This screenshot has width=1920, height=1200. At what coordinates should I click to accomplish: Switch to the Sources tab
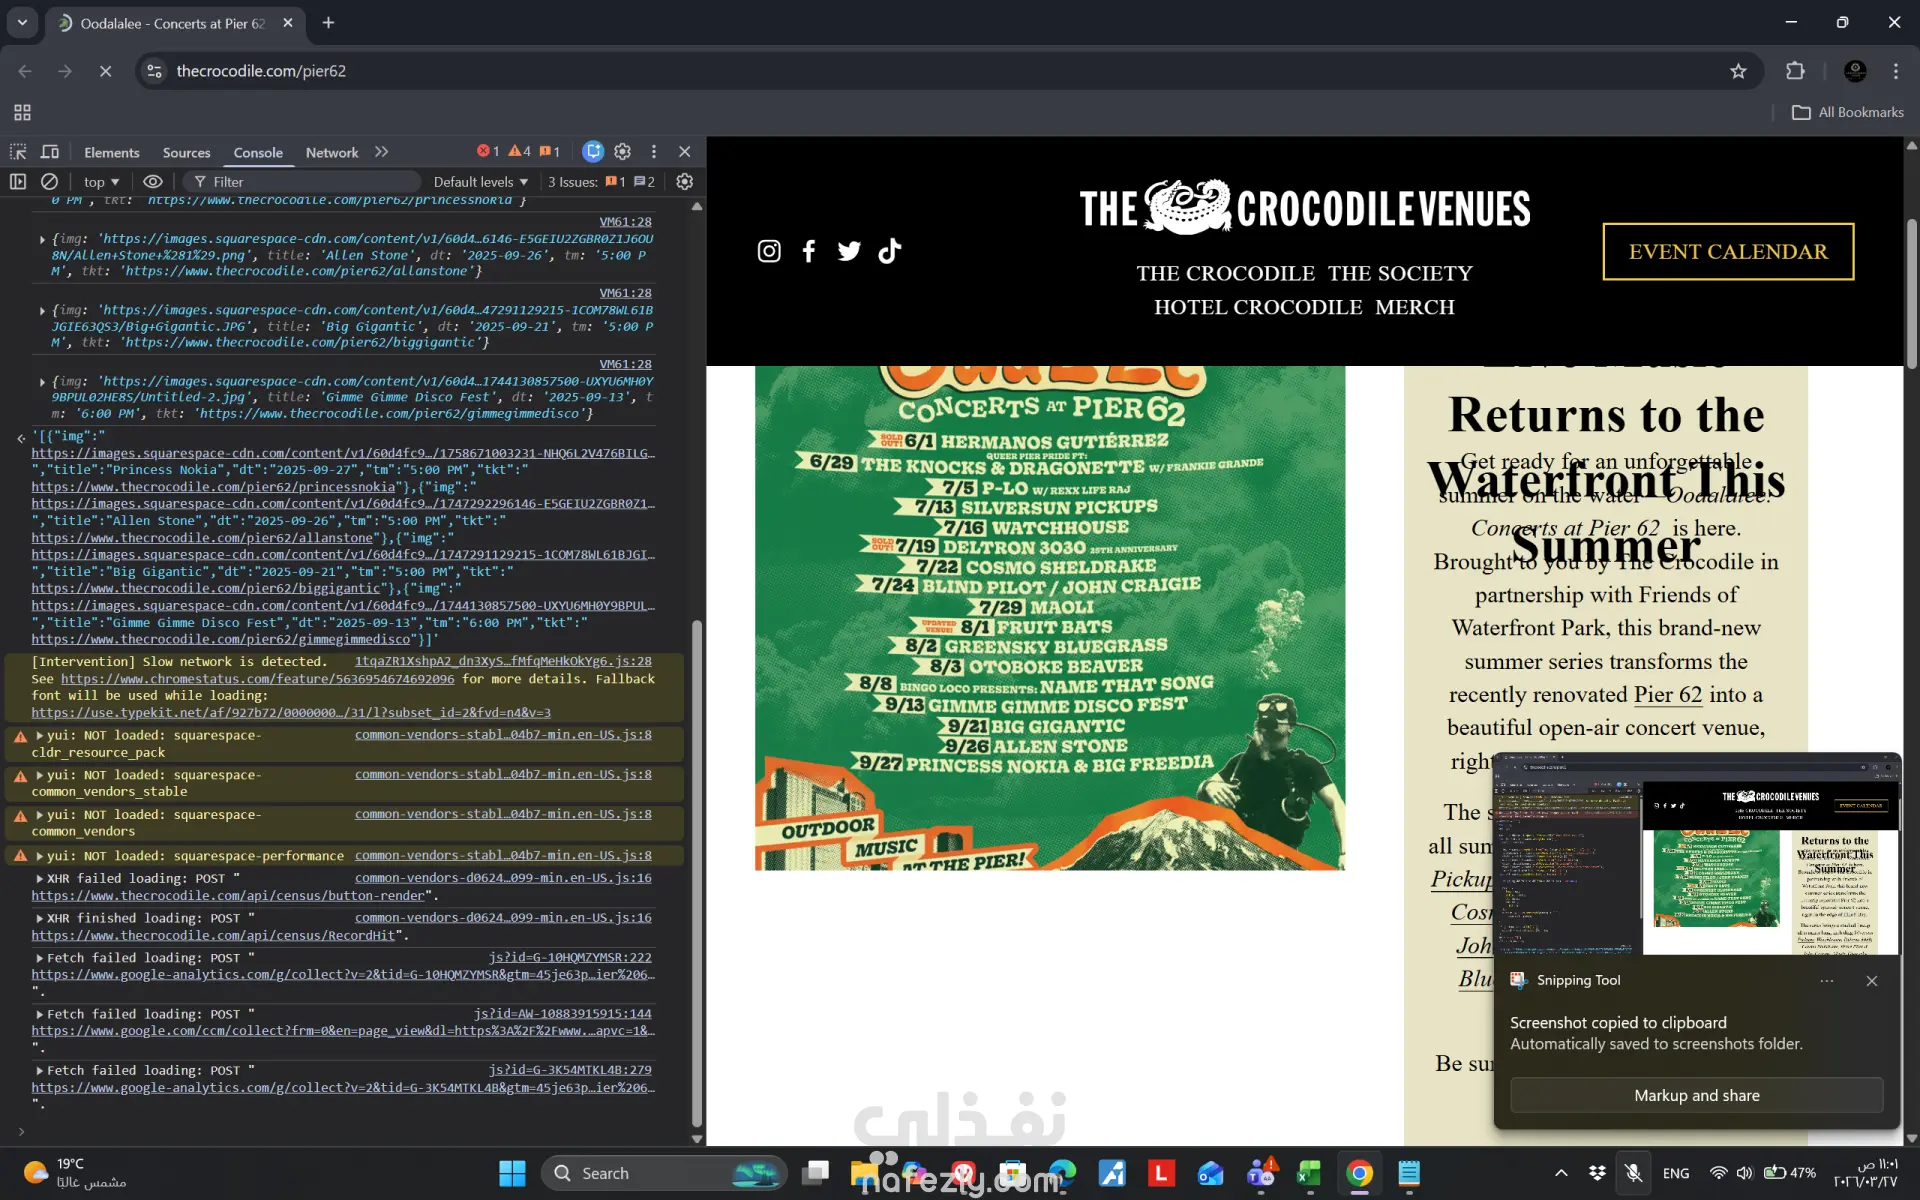pyautogui.click(x=186, y=153)
